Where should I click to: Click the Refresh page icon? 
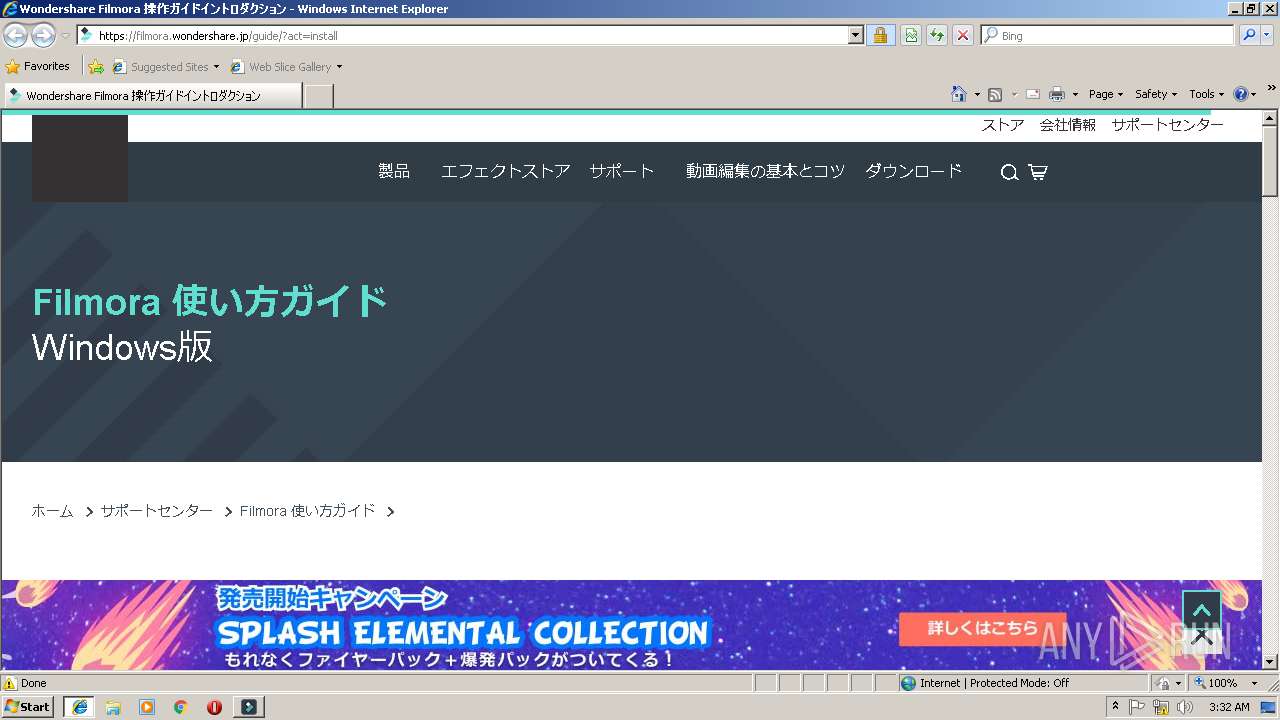[x=937, y=35]
